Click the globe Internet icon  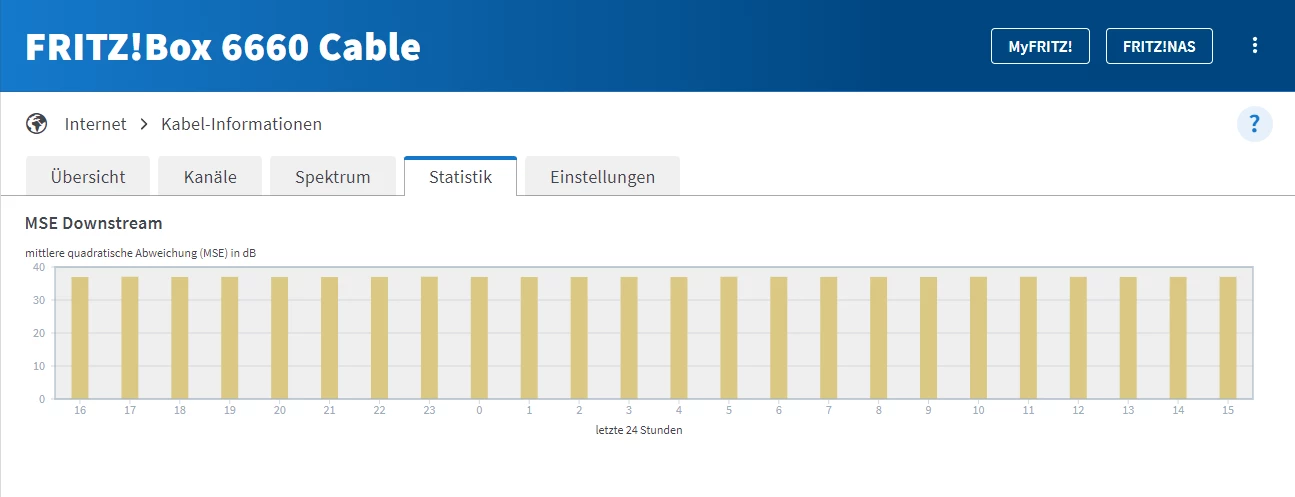[37, 124]
